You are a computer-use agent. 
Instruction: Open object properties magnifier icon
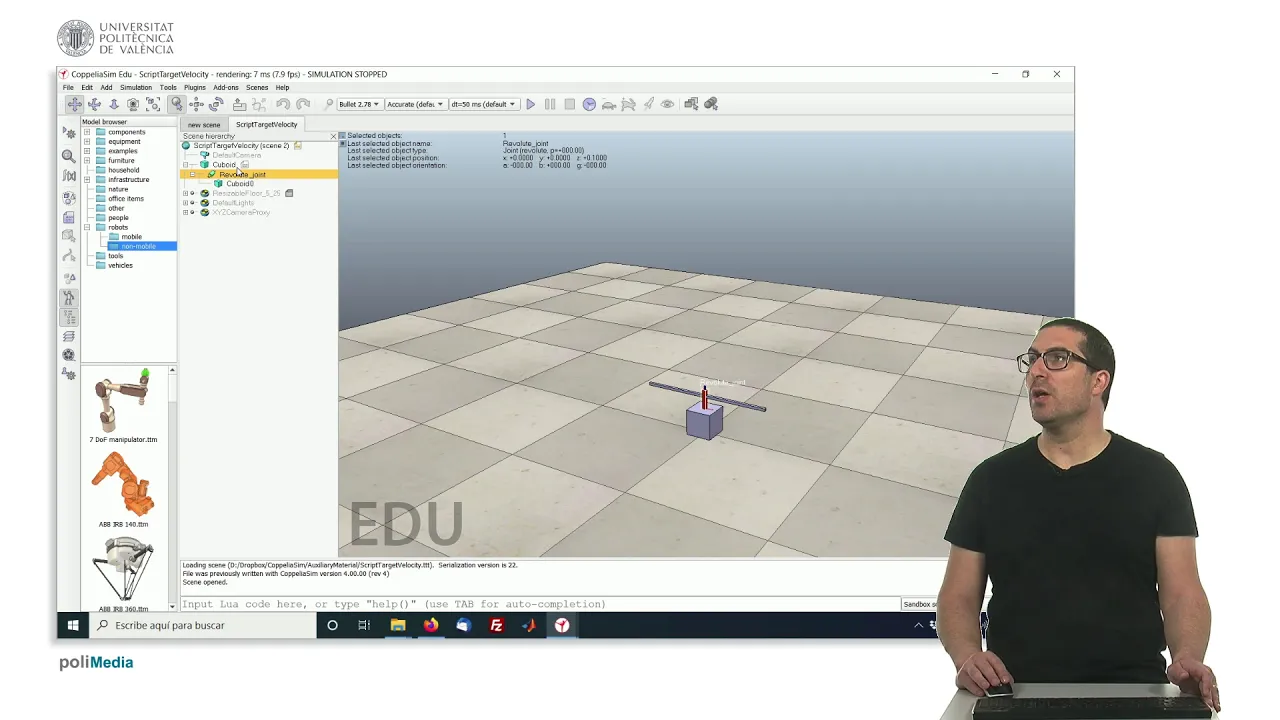[69, 156]
